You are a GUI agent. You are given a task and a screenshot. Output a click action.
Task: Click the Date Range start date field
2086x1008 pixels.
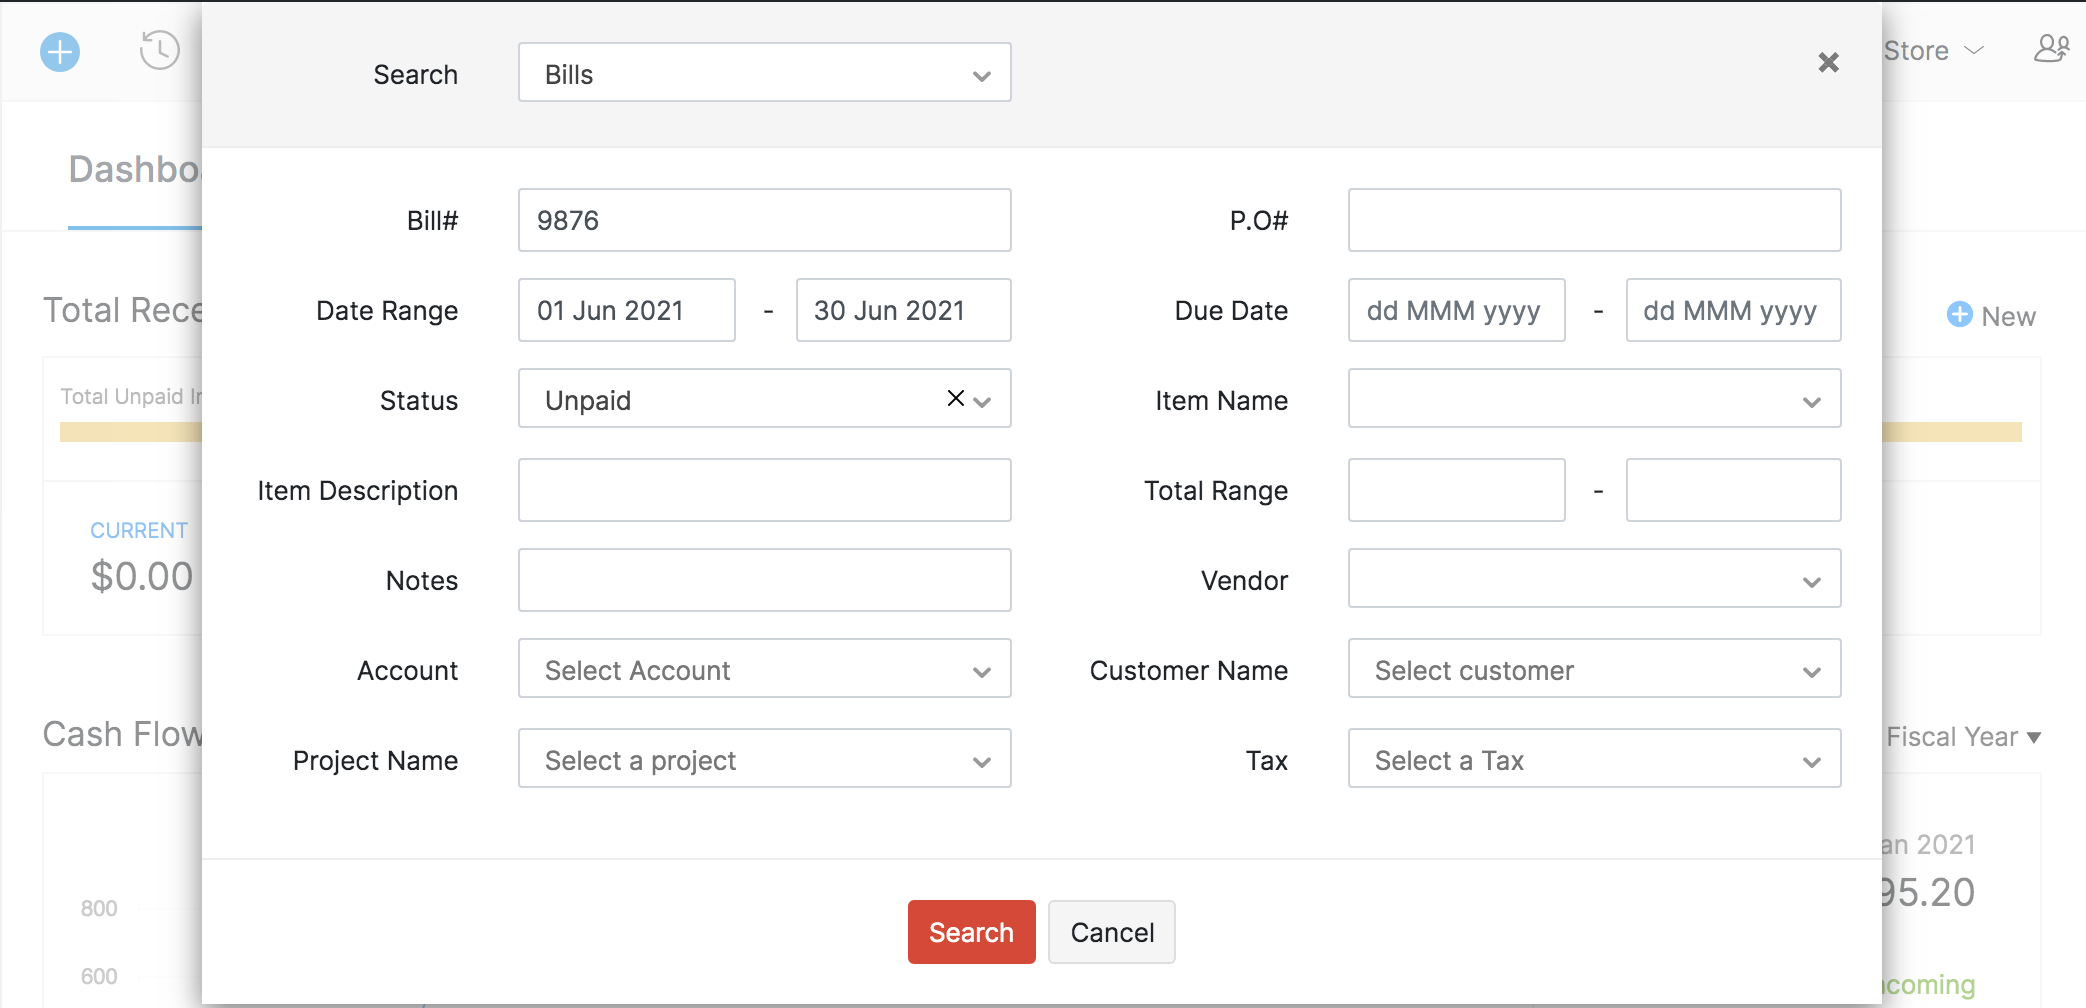[x=626, y=310]
